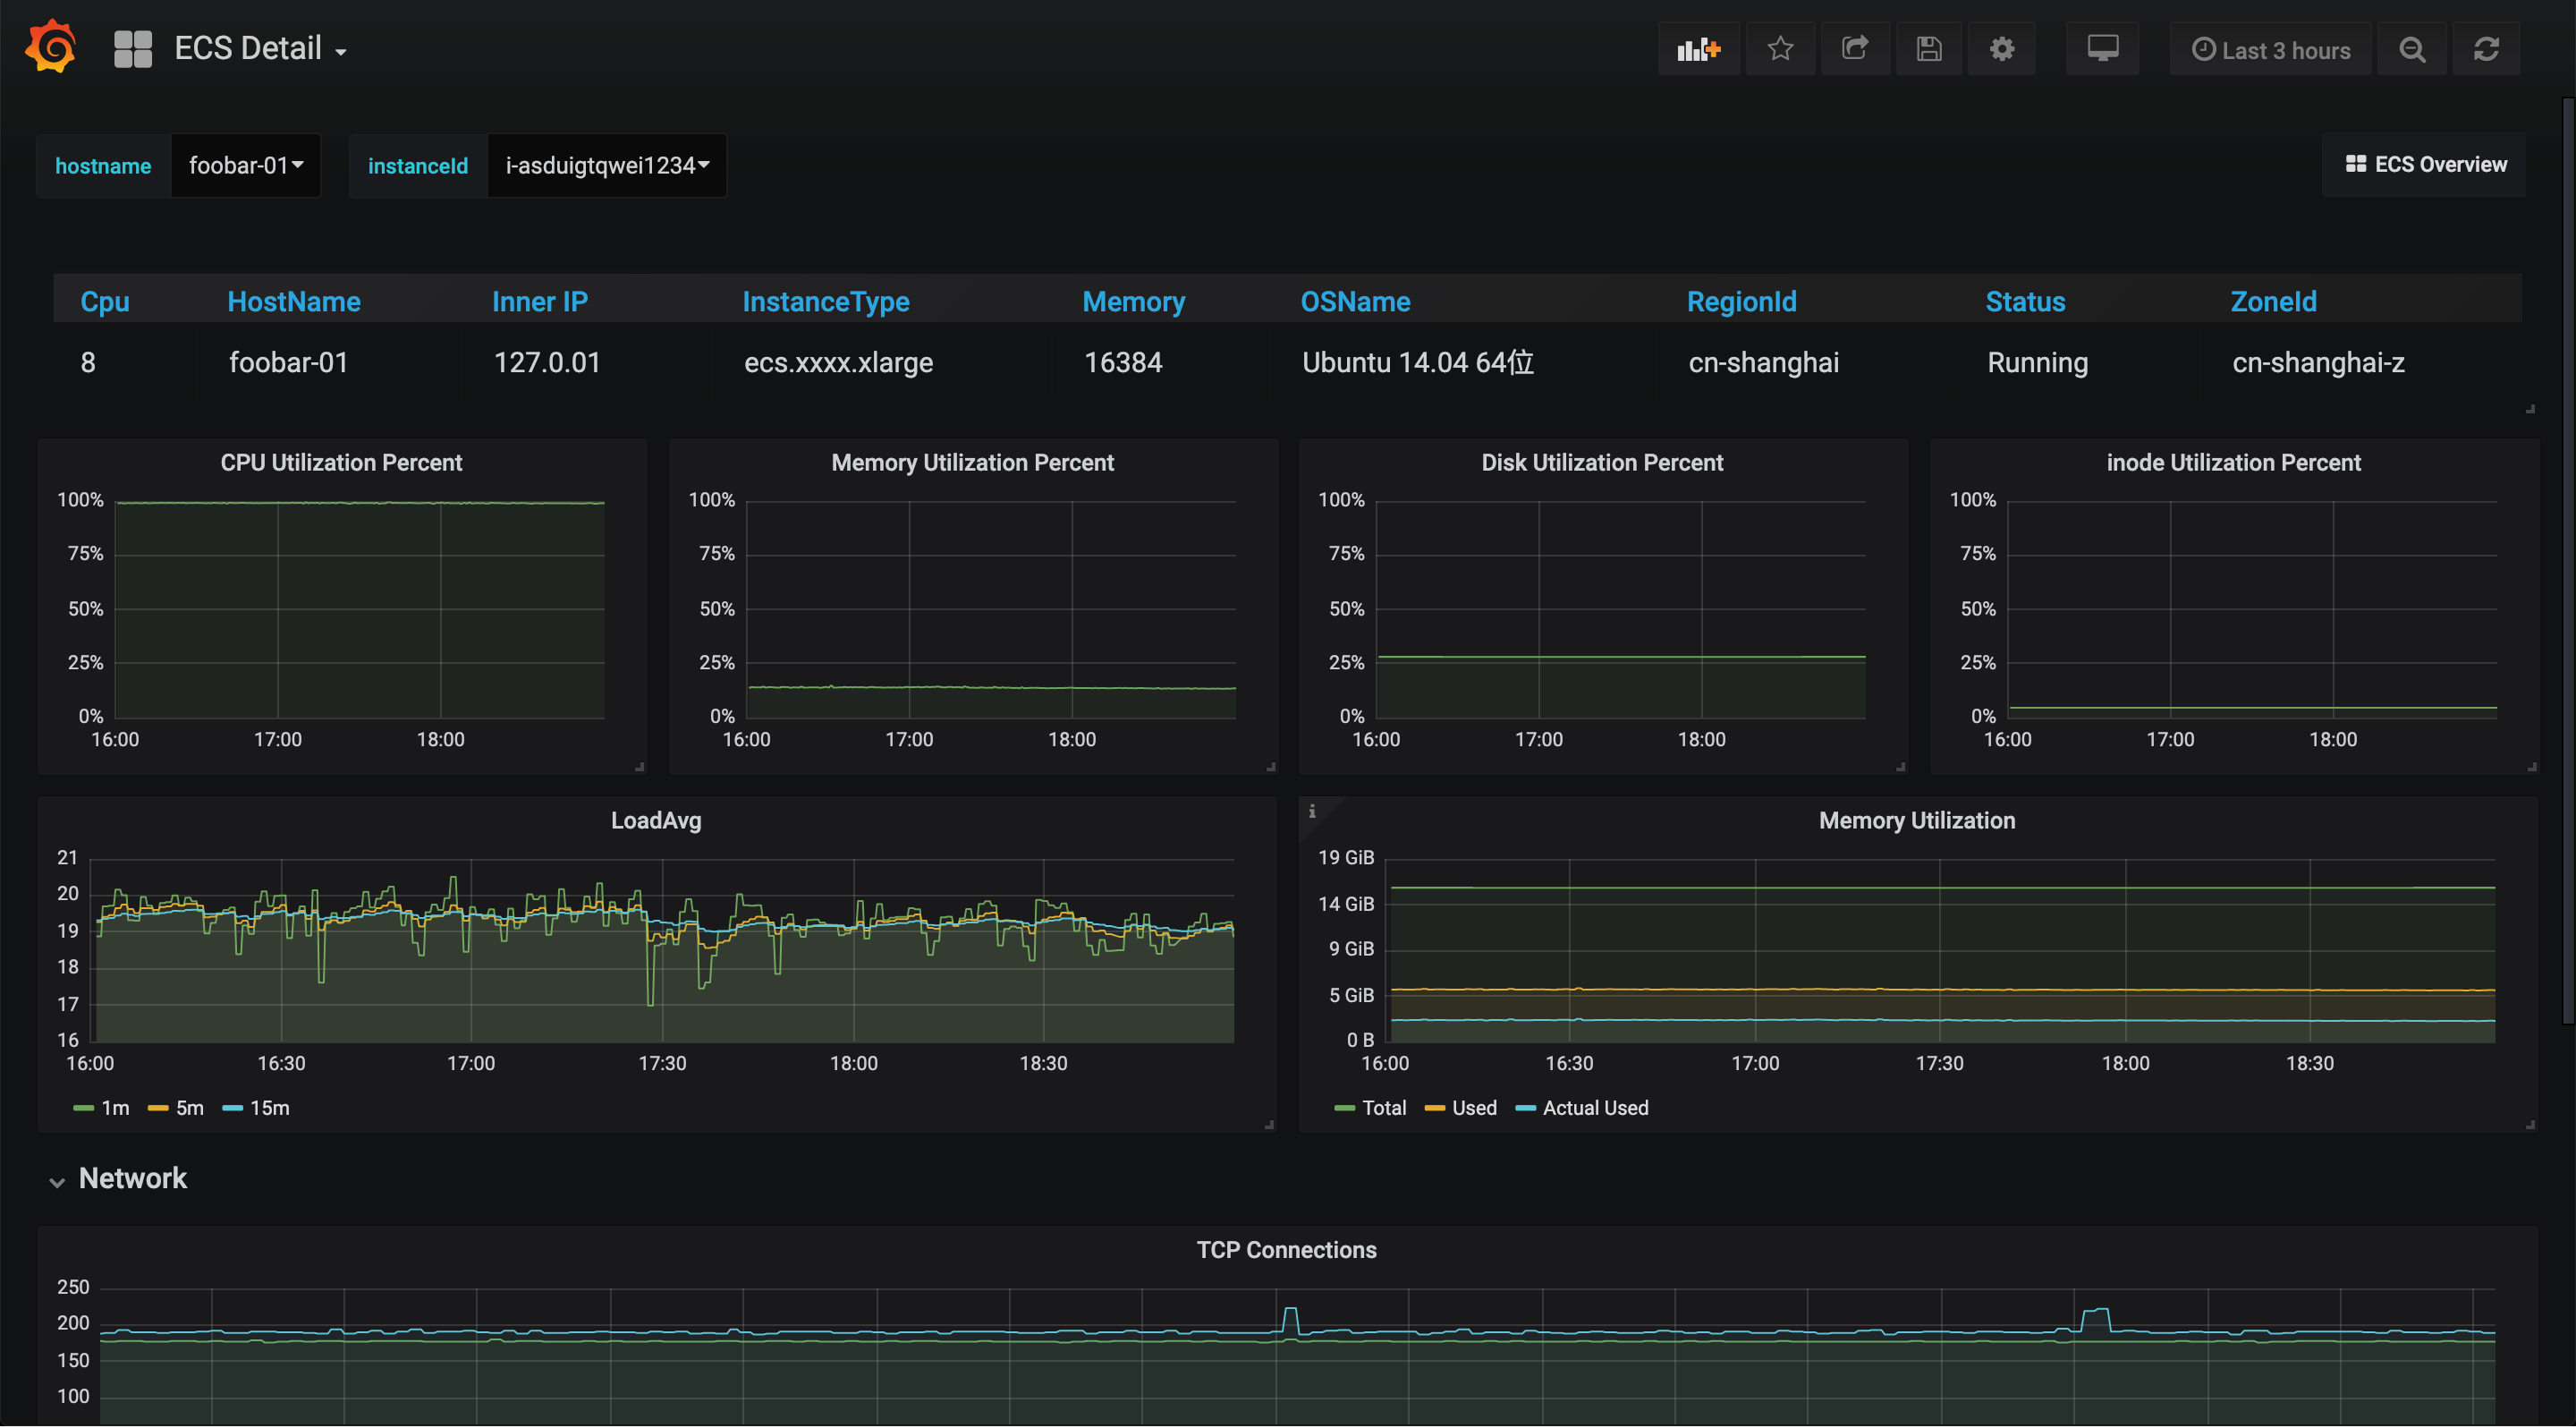Star this dashboard as favorite

click(x=1780, y=49)
